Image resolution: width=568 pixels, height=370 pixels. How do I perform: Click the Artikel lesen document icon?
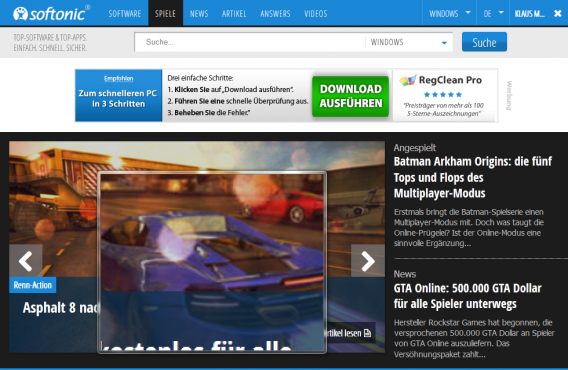click(x=367, y=333)
